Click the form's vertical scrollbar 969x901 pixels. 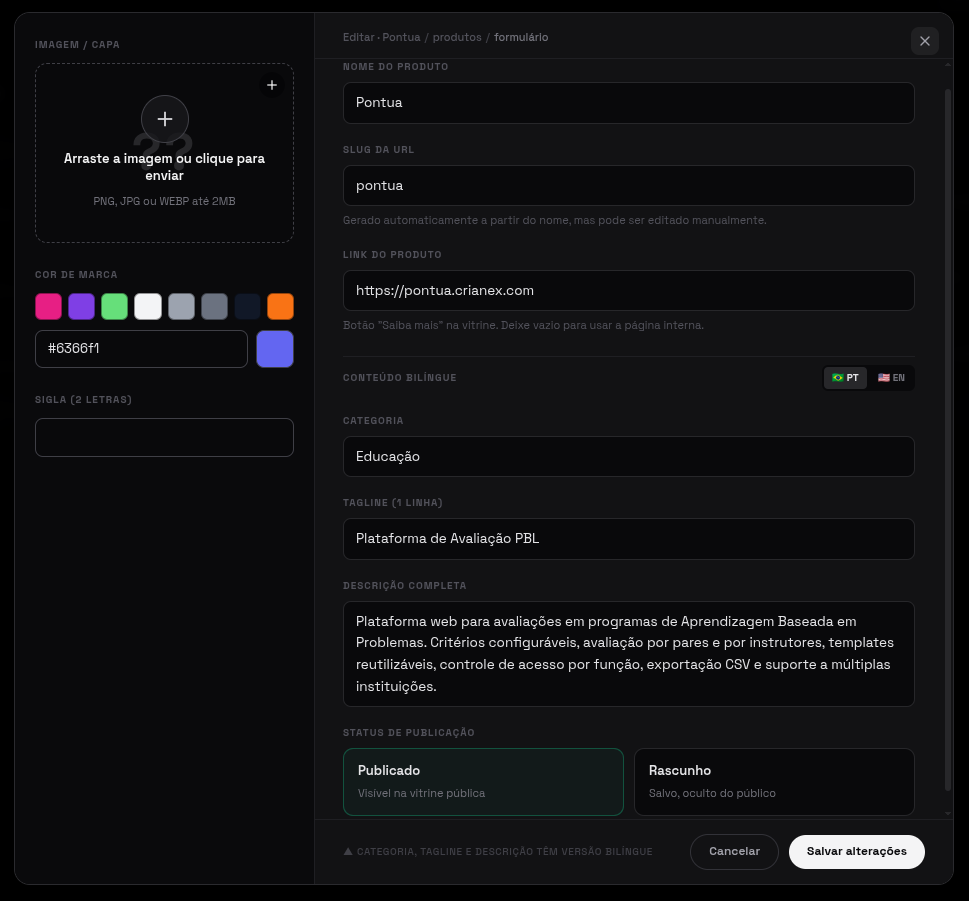pos(948,439)
